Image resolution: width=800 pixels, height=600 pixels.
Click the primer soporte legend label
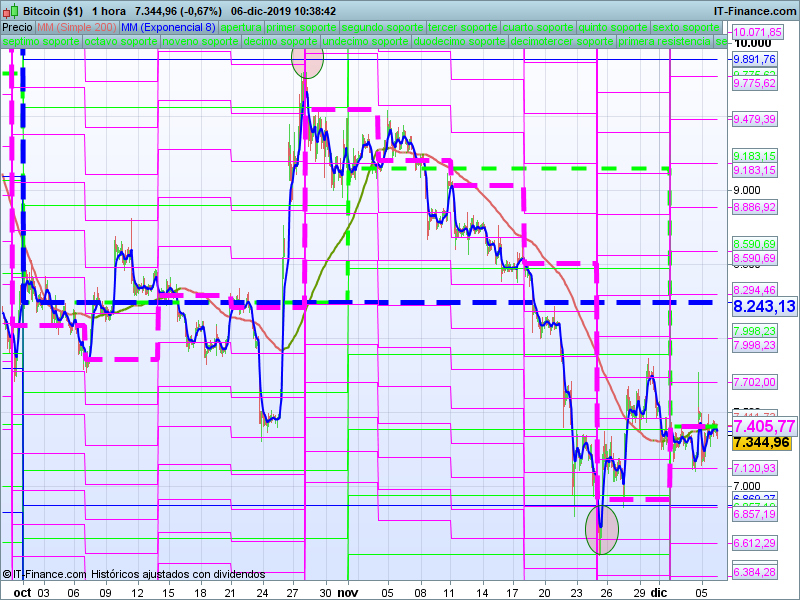point(302,27)
